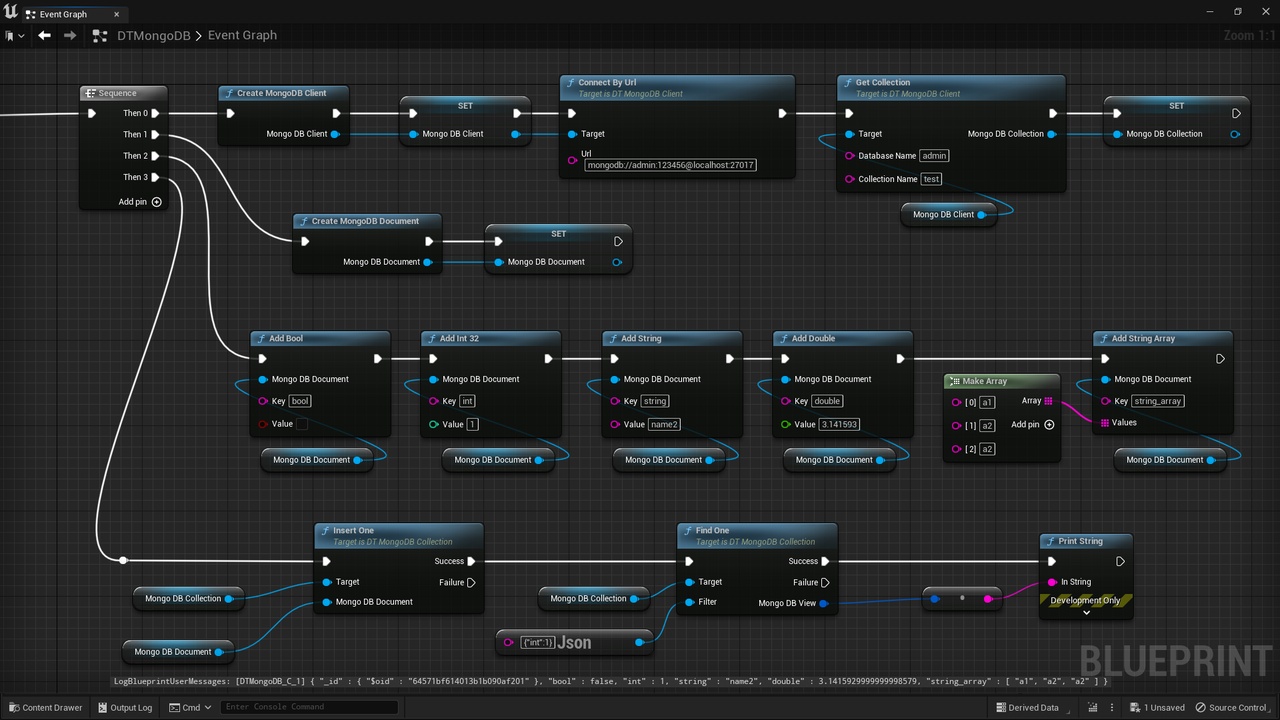Open the bookmarks dropdown in graph toolbar
Screen dimensions: 1280x720
[x=14, y=35]
